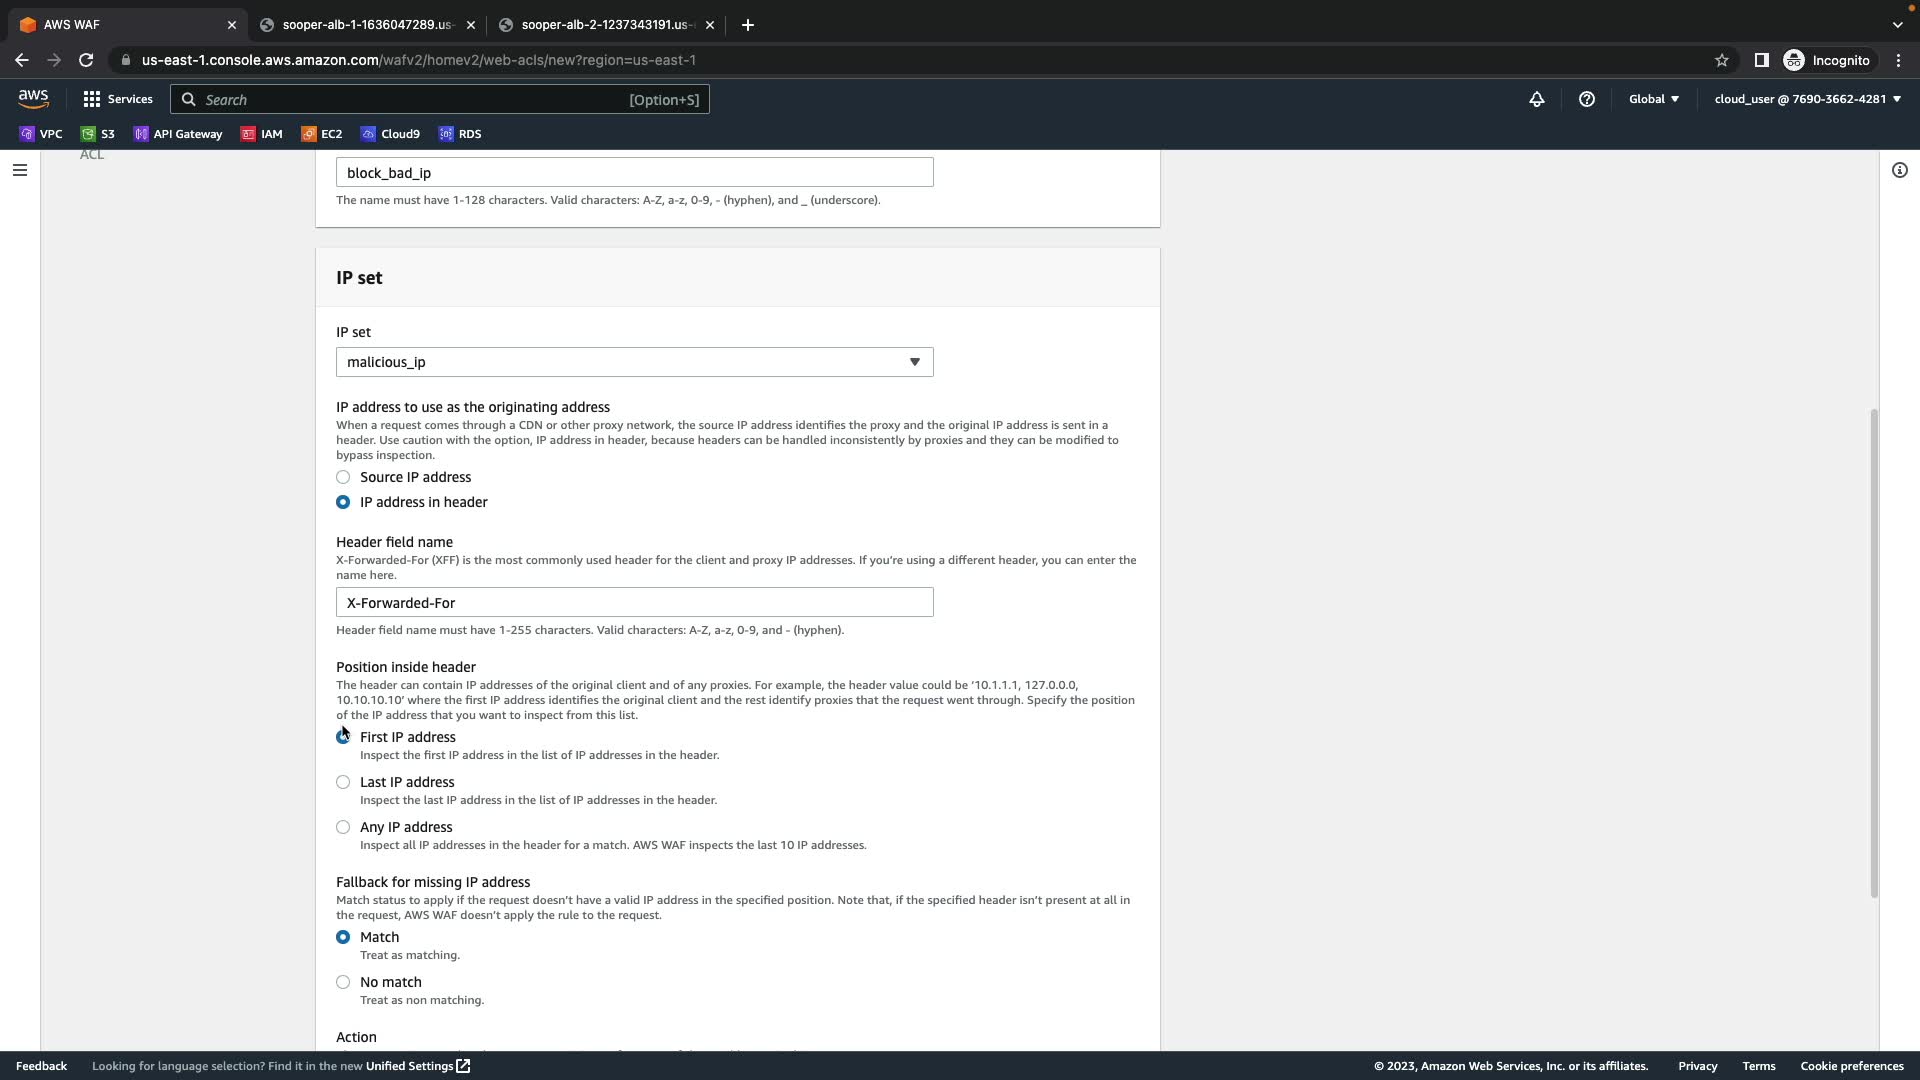Select Last IP address position option
The image size is (1920, 1080).
[343, 782]
